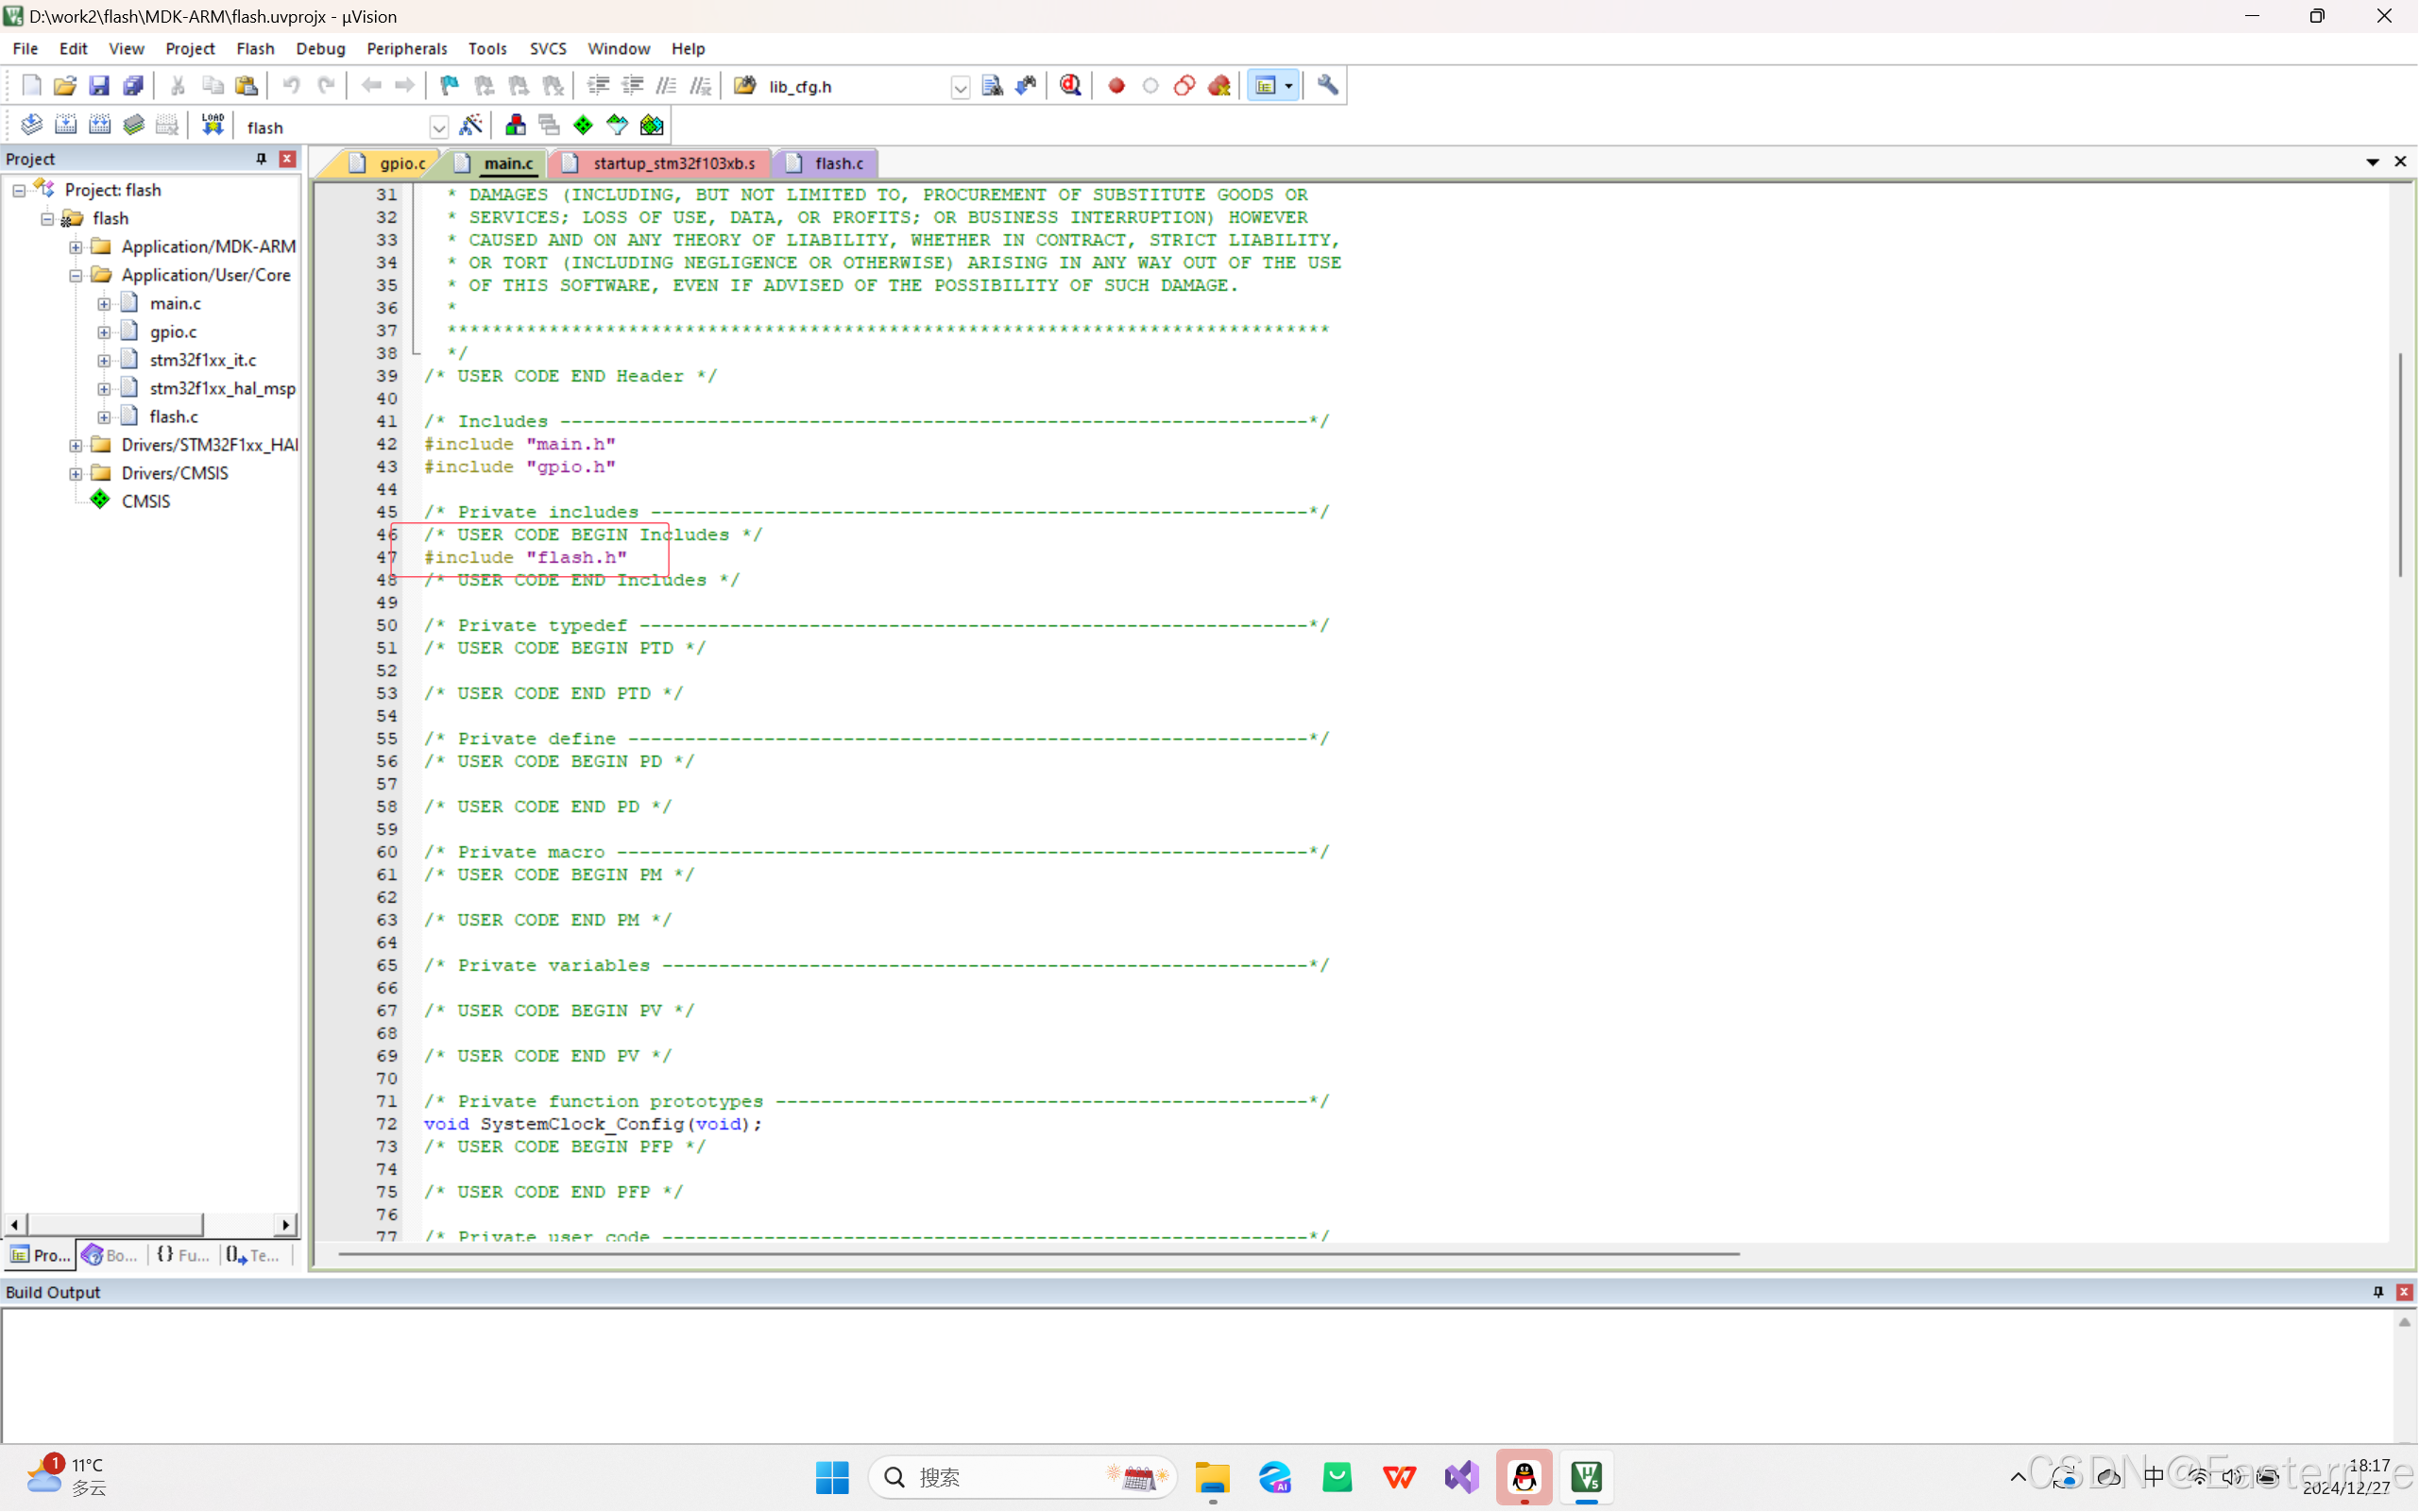Image resolution: width=2419 pixels, height=1512 pixels.
Task: Click Insert Bookmark flag icon
Action: tap(449, 86)
